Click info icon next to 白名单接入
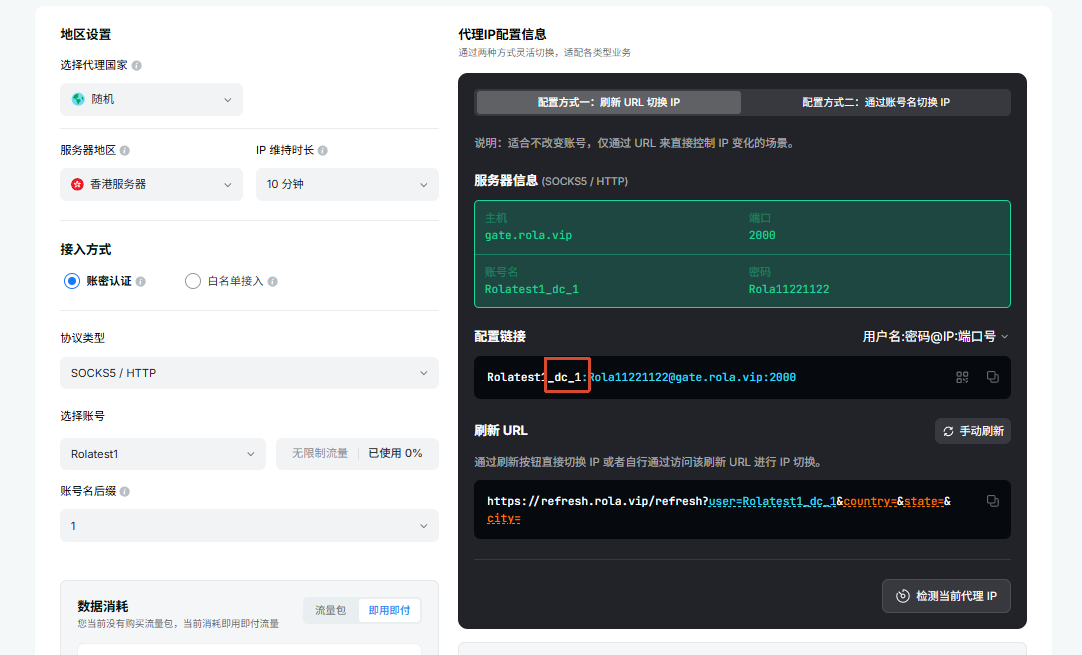 coord(273,282)
